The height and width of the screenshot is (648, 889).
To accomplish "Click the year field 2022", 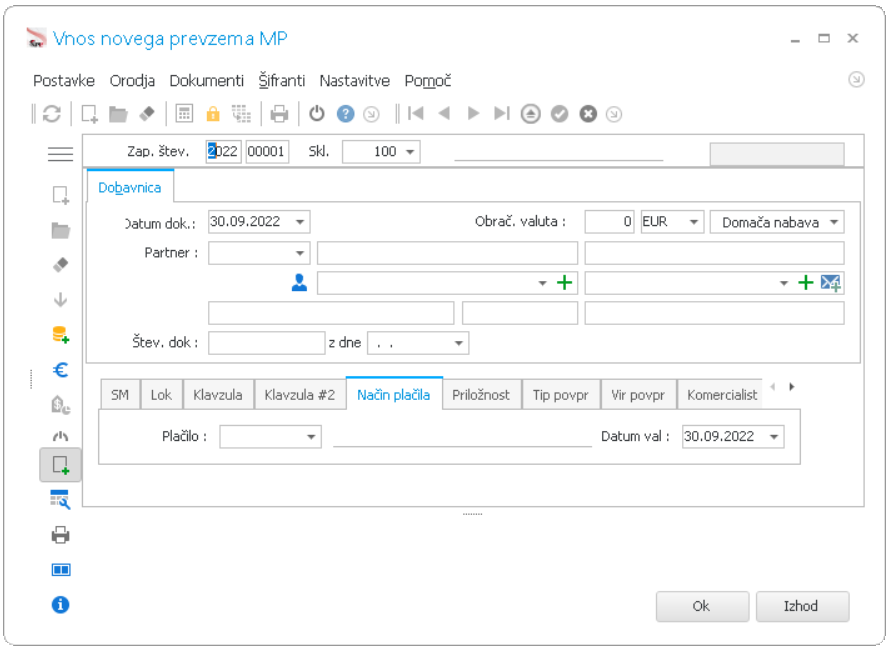I will [x=223, y=152].
